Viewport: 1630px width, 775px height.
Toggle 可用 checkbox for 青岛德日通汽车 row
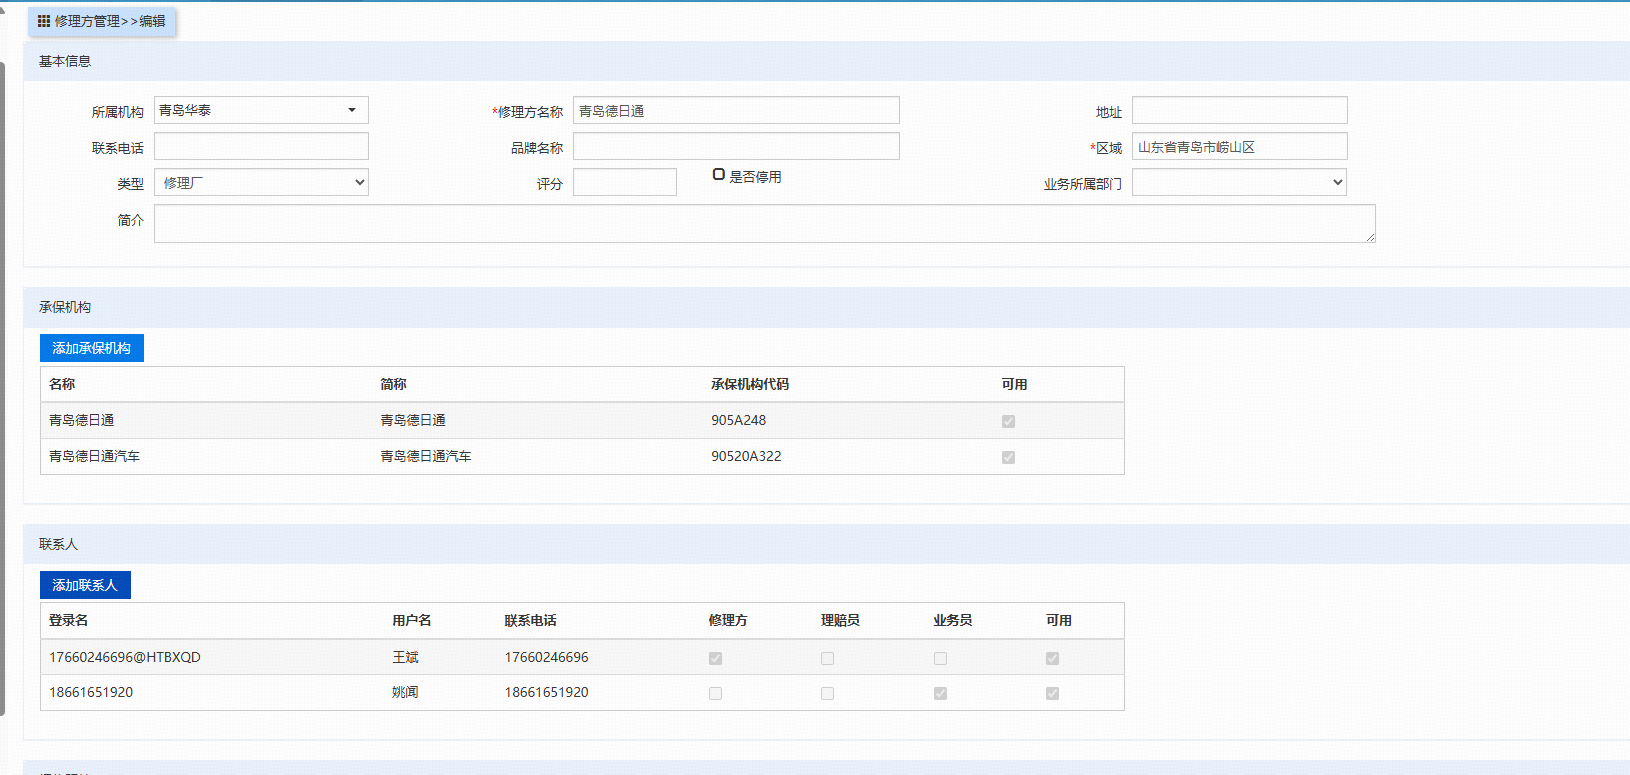(1008, 458)
